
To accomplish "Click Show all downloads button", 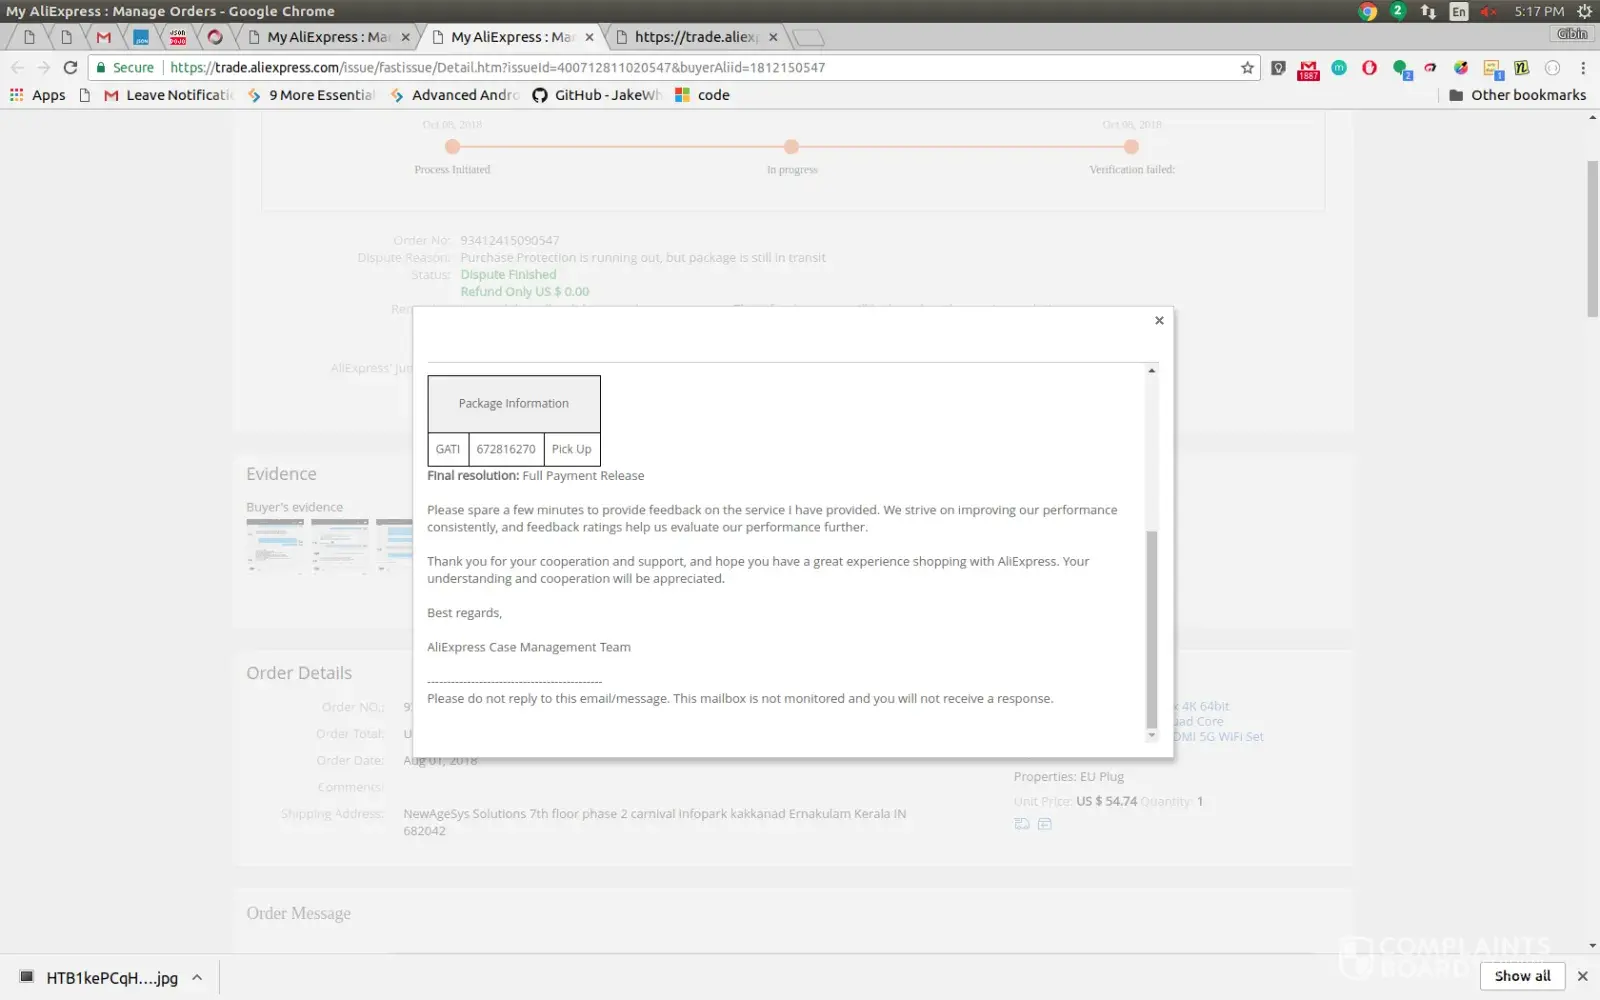I will pos(1522,976).
